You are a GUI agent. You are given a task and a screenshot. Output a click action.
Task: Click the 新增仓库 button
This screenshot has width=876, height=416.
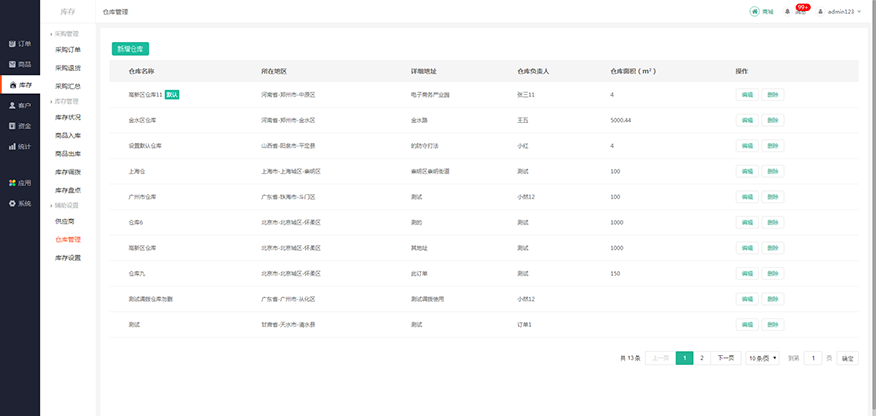(130, 48)
